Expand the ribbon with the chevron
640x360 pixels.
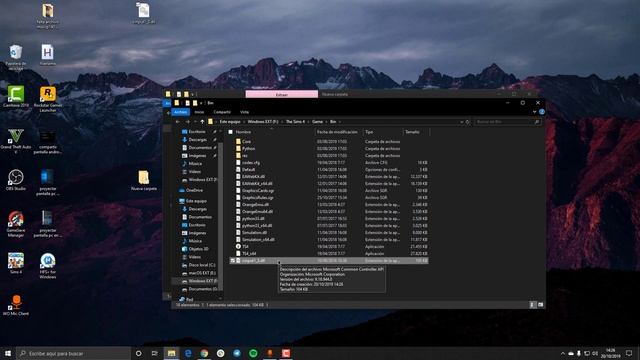tap(534, 112)
